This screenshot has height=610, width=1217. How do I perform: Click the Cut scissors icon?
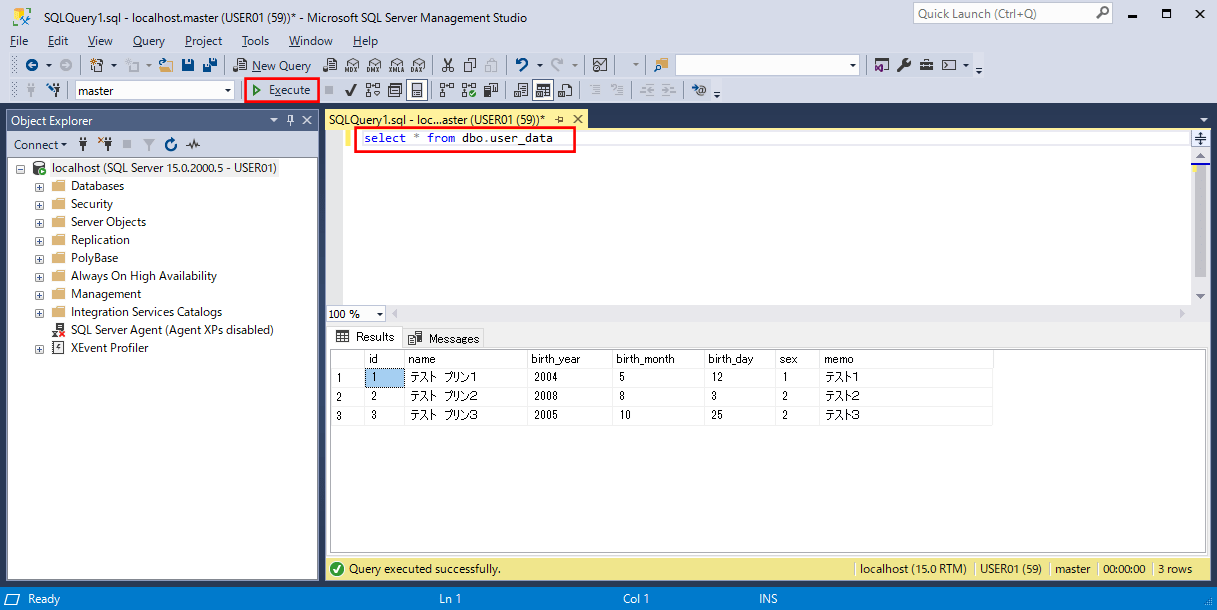[x=447, y=65]
